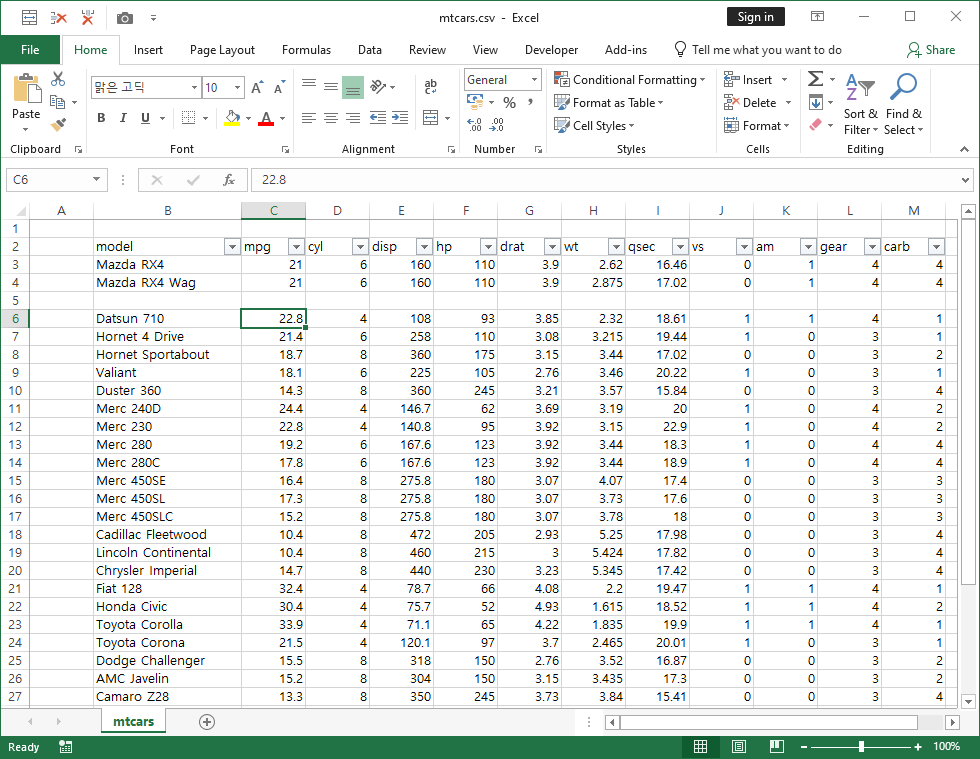This screenshot has height=759, width=980.
Task: Increase font size with larger A icon
Action: 257,88
